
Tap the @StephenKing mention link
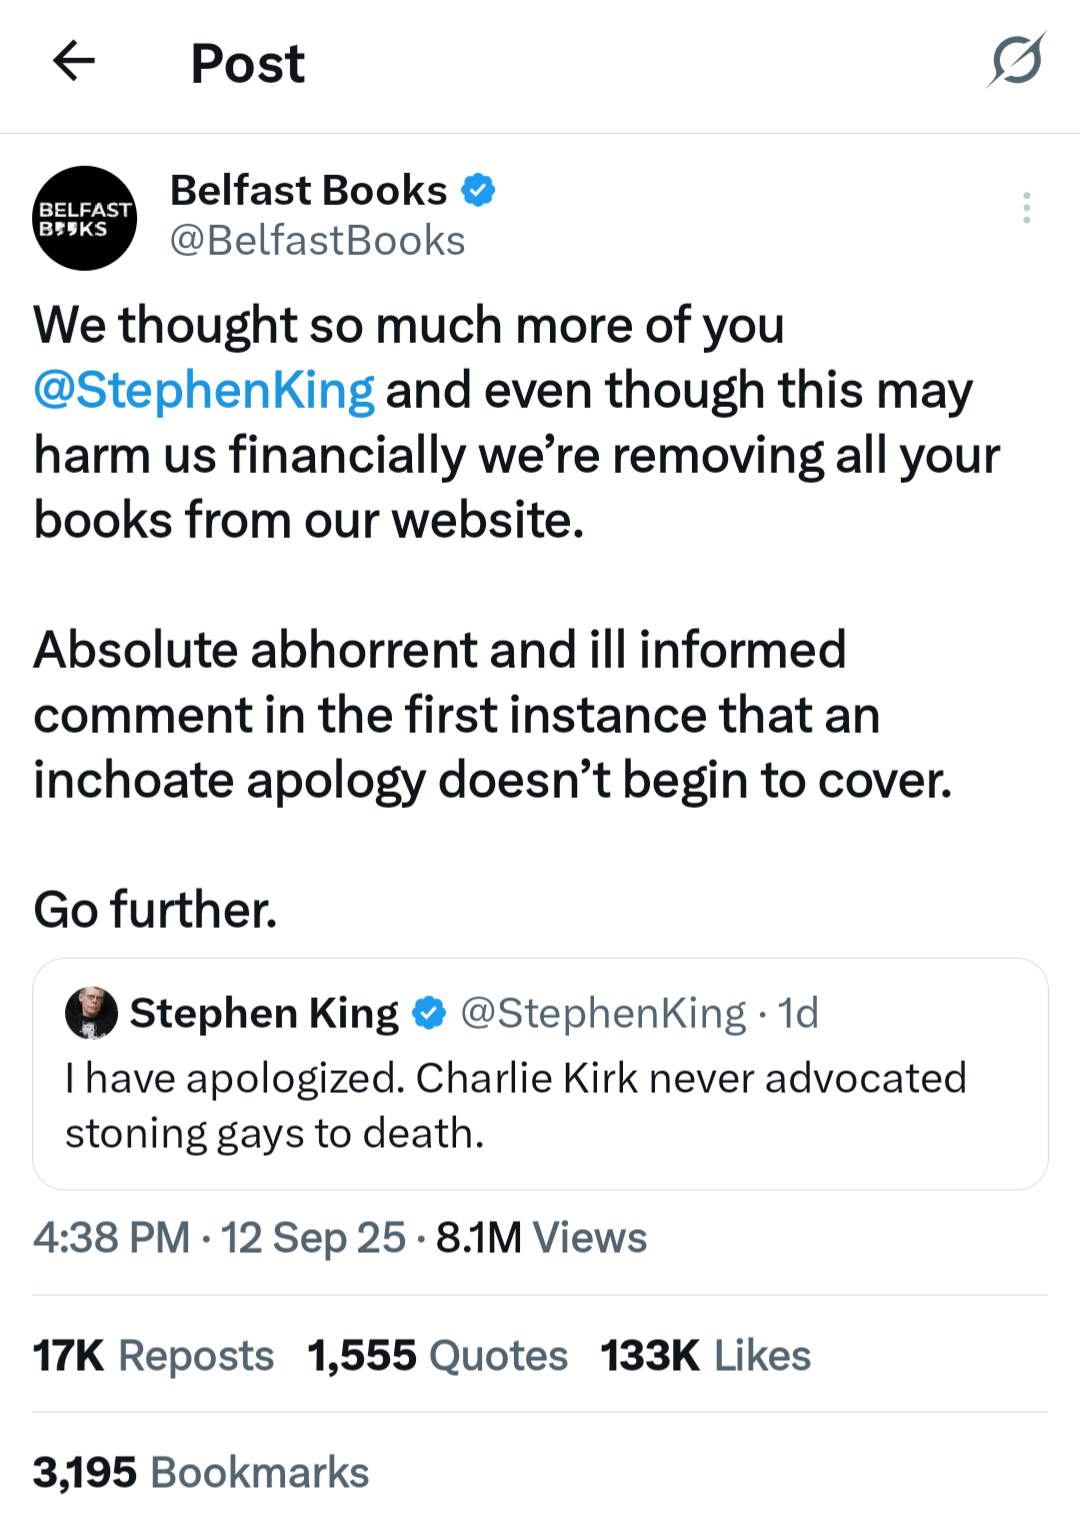pyautogui.click(x=204, y=390)
